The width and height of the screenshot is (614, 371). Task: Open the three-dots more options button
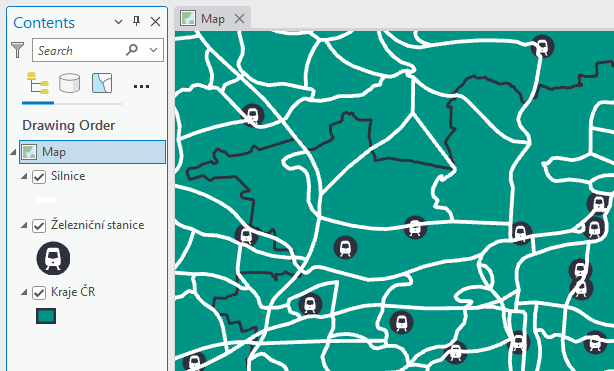pos(141,87)
